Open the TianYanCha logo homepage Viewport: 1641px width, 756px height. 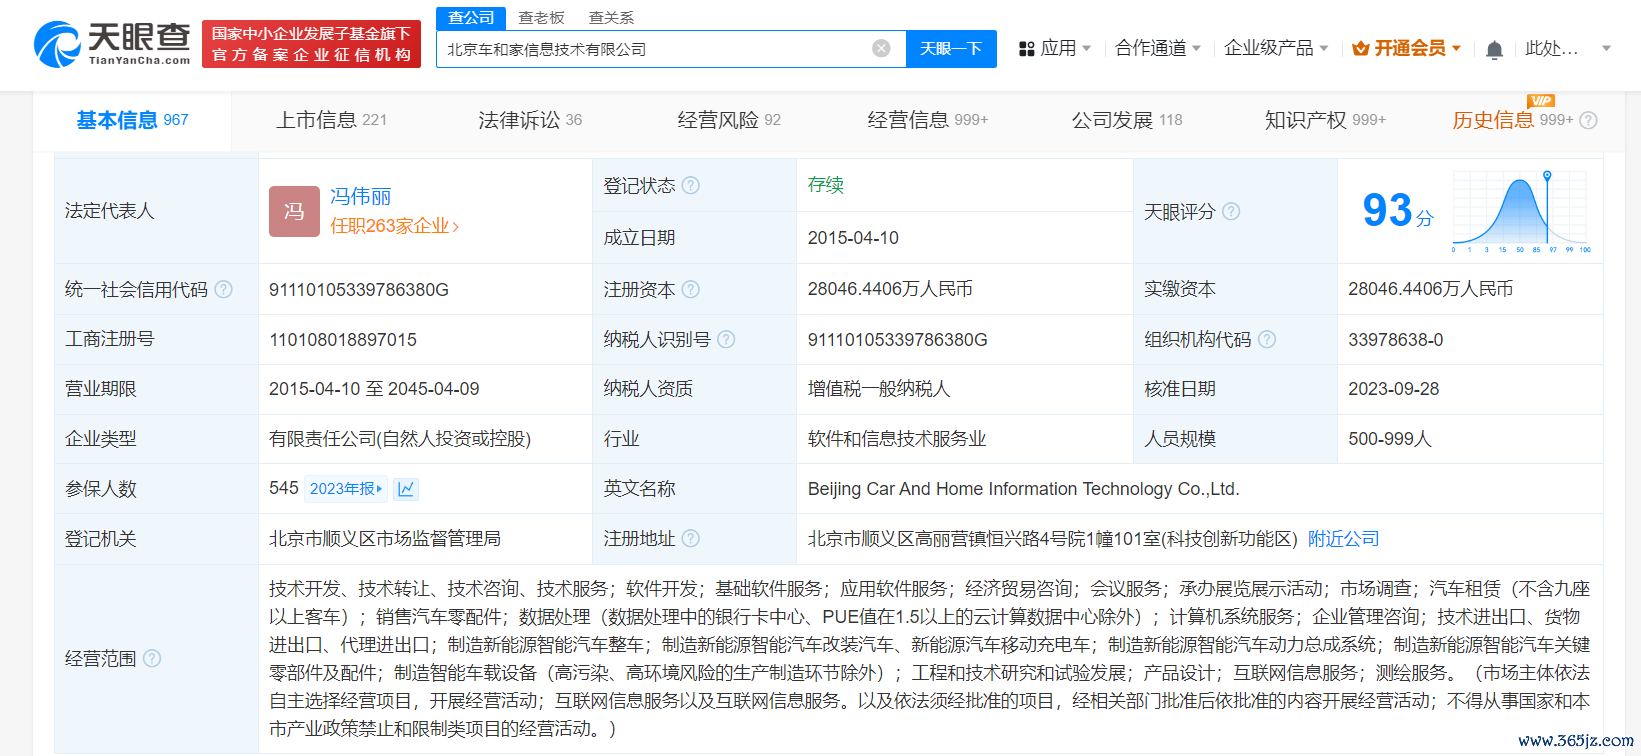pos(112,44)
